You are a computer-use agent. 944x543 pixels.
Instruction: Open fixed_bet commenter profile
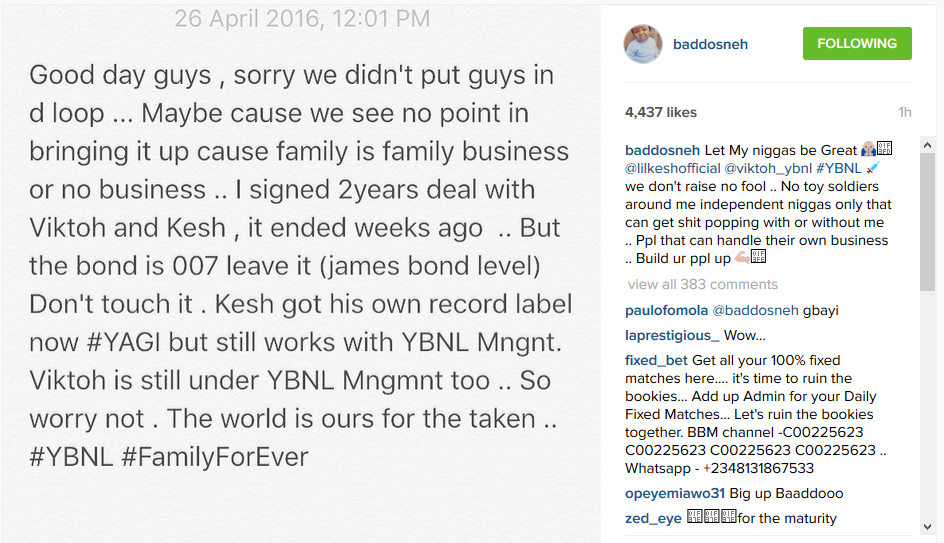coord(656,361)
